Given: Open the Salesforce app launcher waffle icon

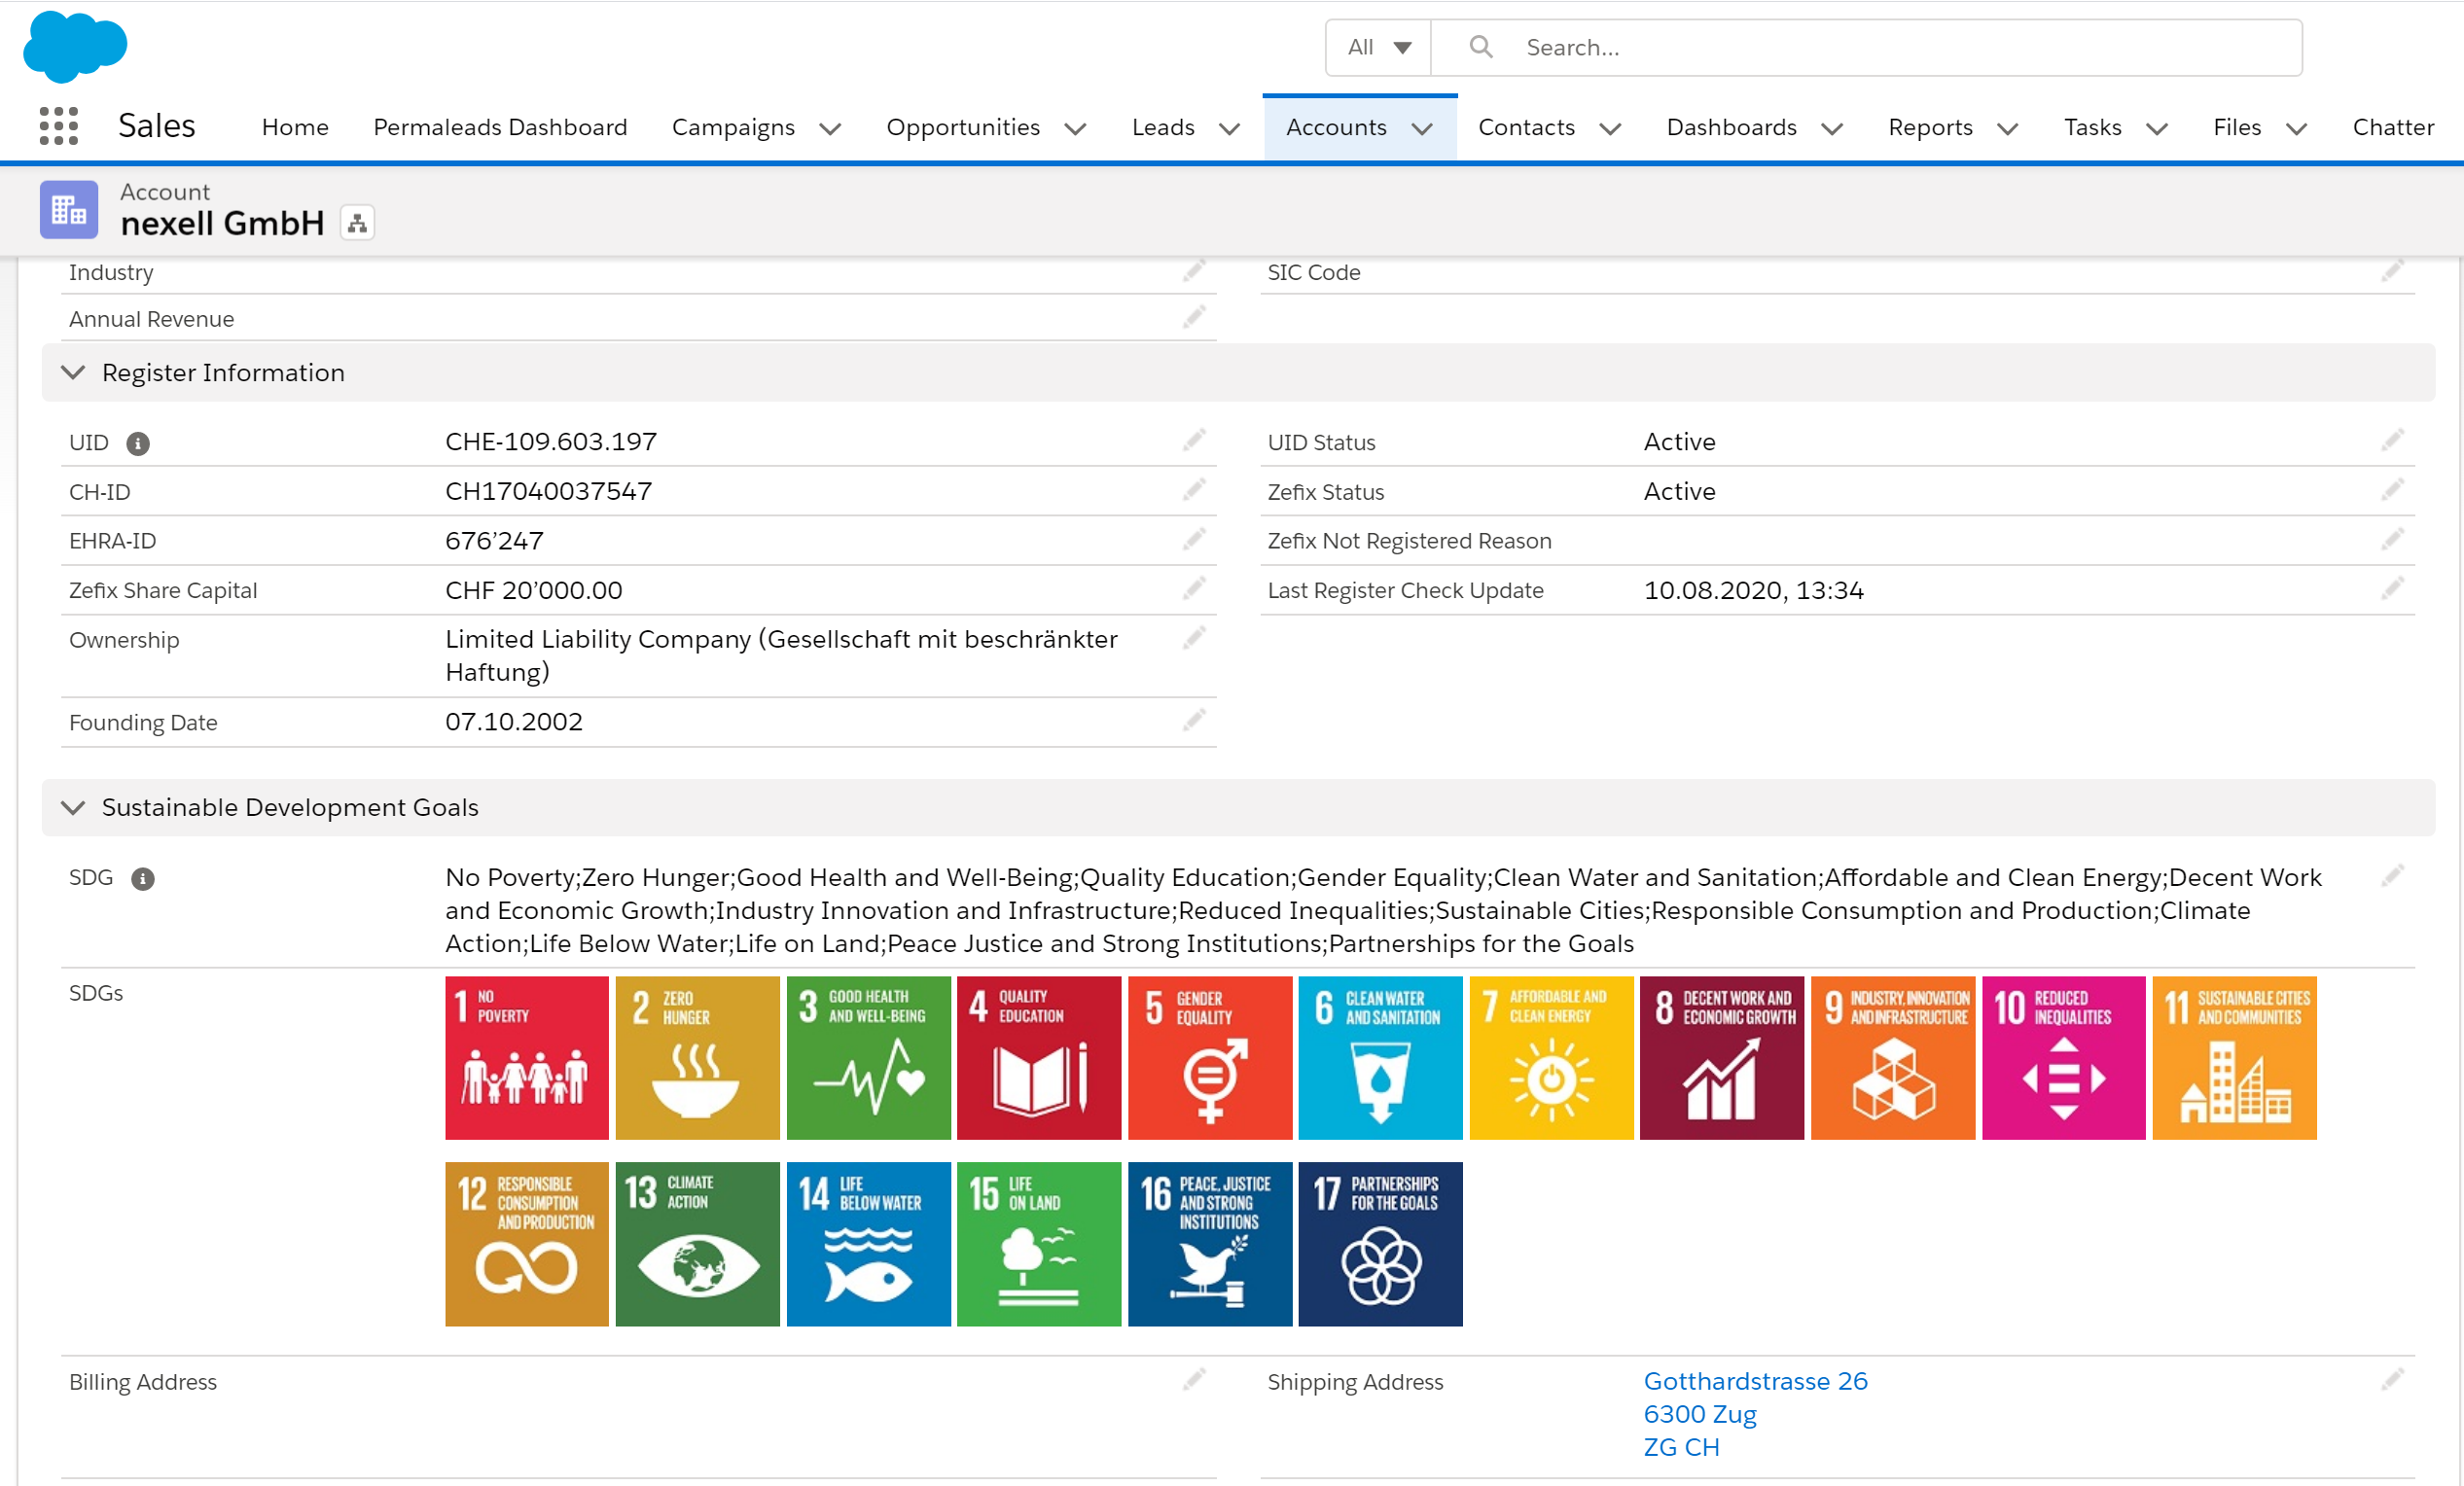Looking at the screenshot, I should click(x=57, y=126).
